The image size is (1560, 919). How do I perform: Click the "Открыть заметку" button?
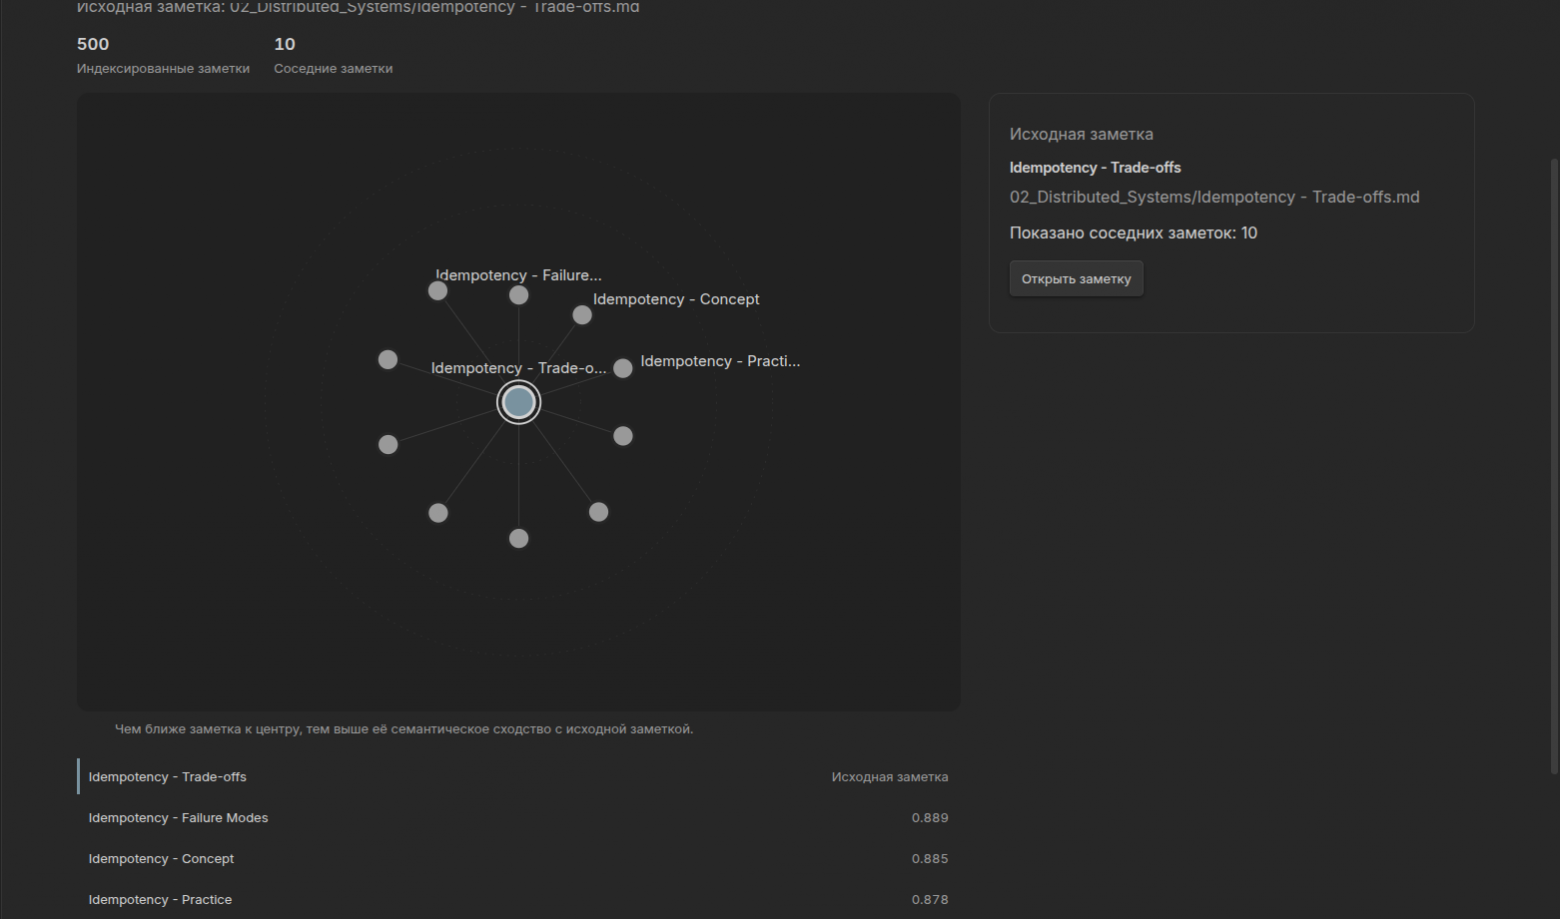click(x=1076, y=279)
